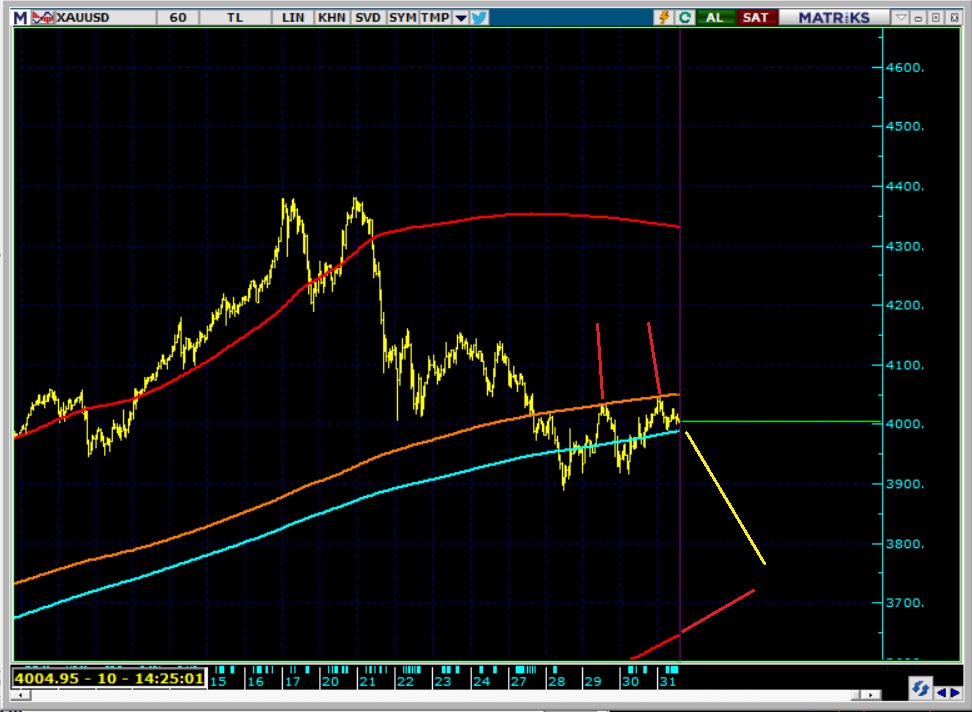
Task: Open the Twitter bird icon
Action: [478, 17]
